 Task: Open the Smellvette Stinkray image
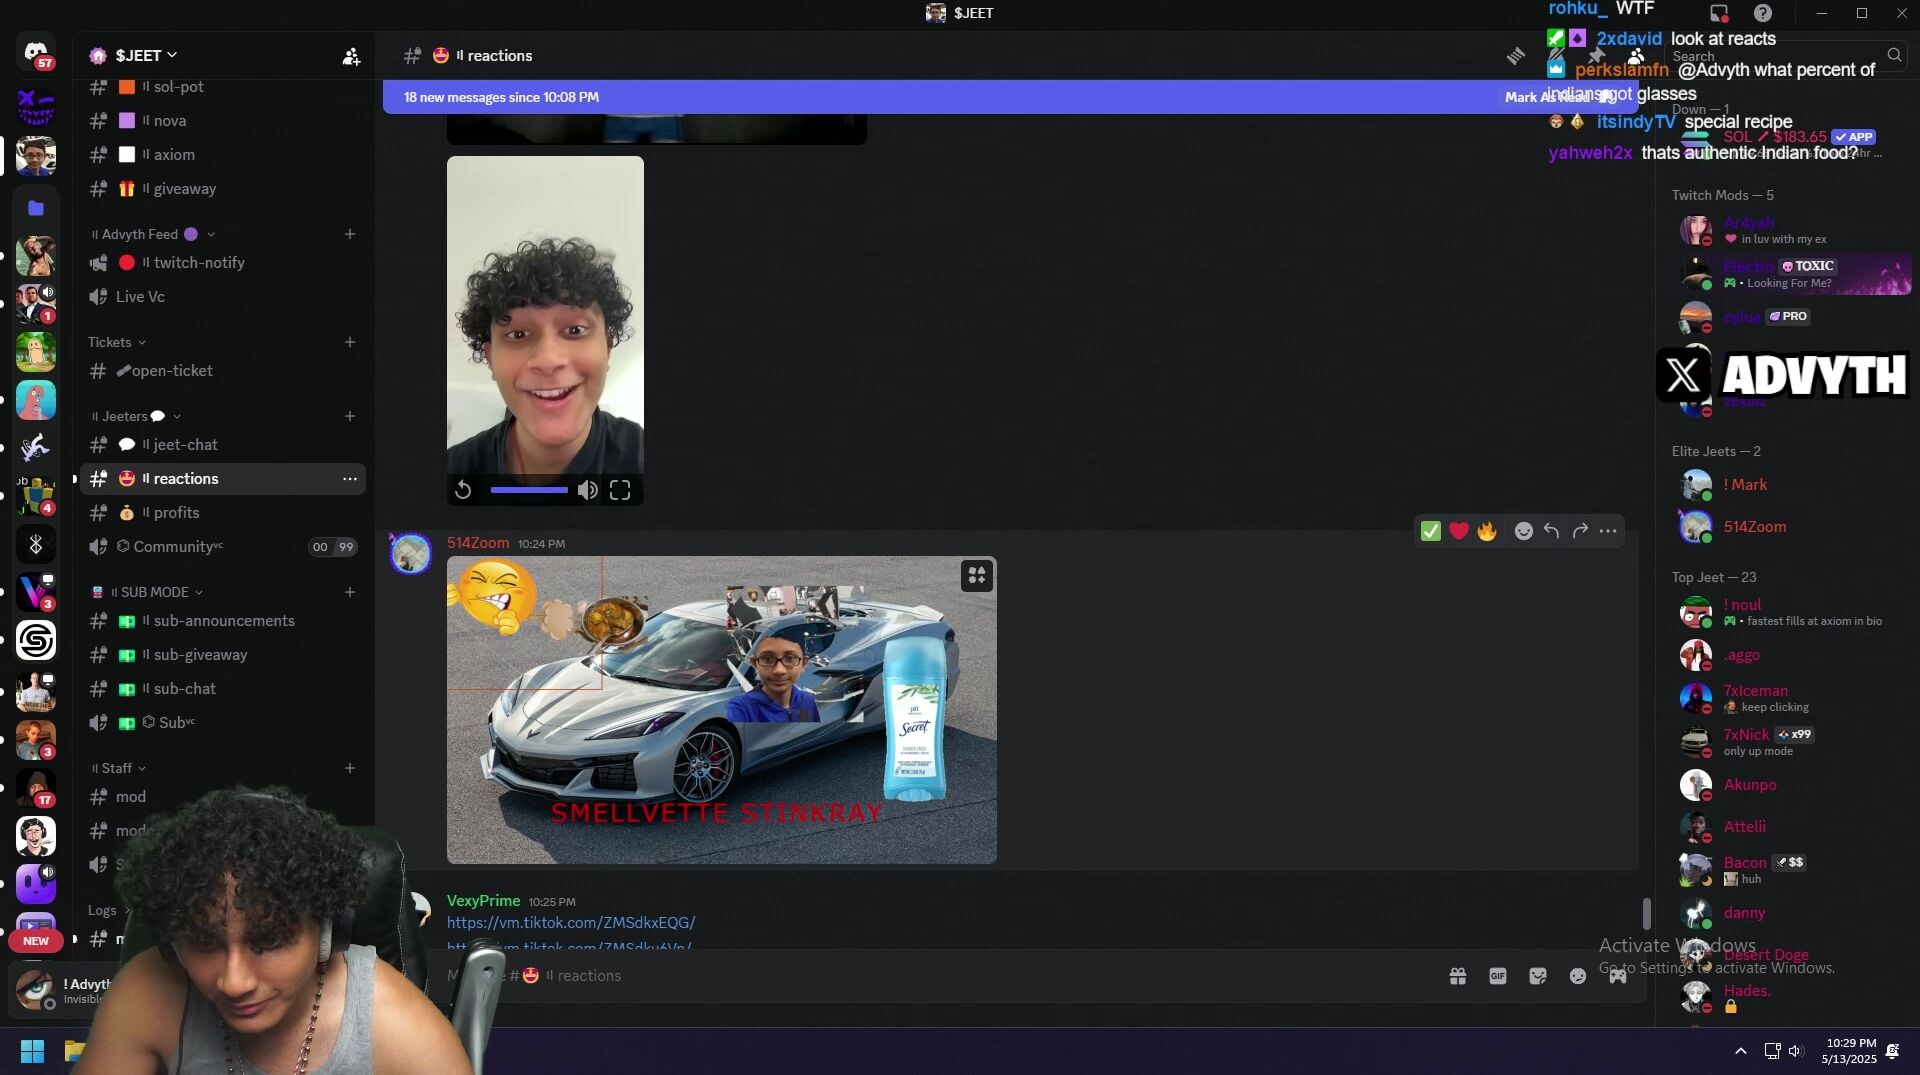[721, 710]
